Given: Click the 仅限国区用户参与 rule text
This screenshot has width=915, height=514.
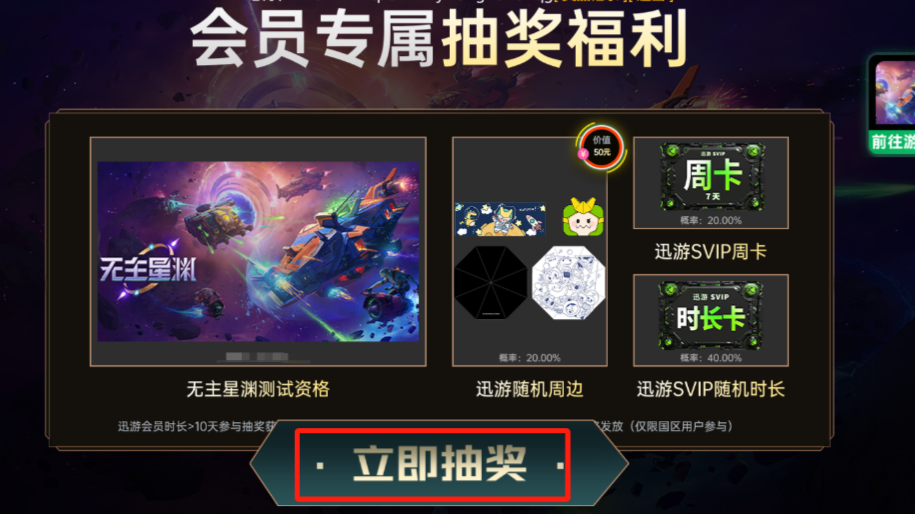Looking at the screenshot, I should click(x=681, y=426).
